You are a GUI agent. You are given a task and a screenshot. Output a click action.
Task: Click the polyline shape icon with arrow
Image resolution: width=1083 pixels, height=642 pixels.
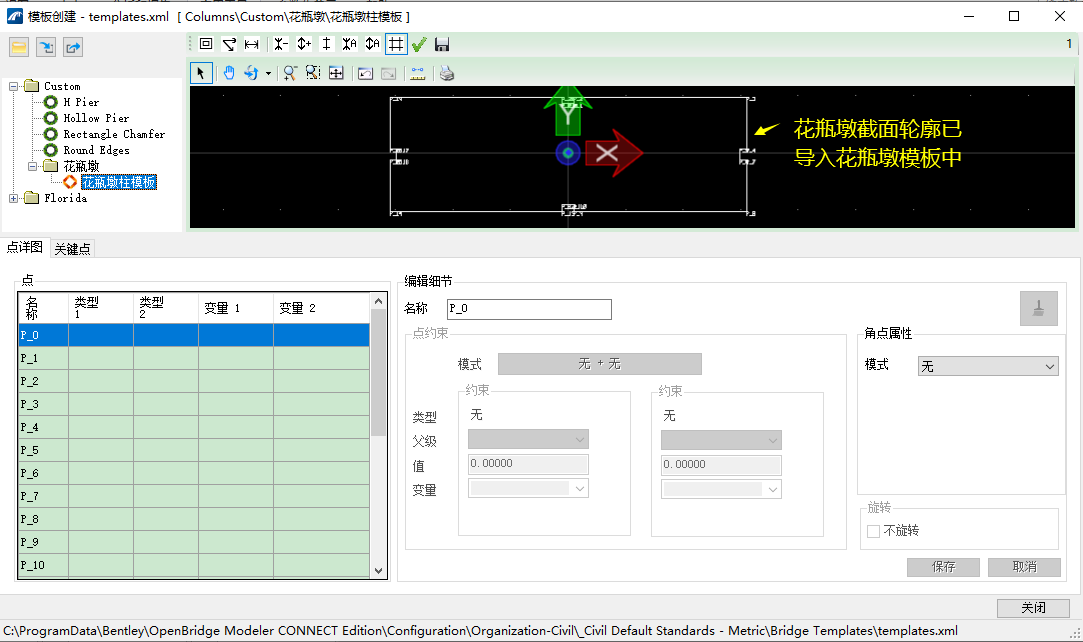coord(229,44)
